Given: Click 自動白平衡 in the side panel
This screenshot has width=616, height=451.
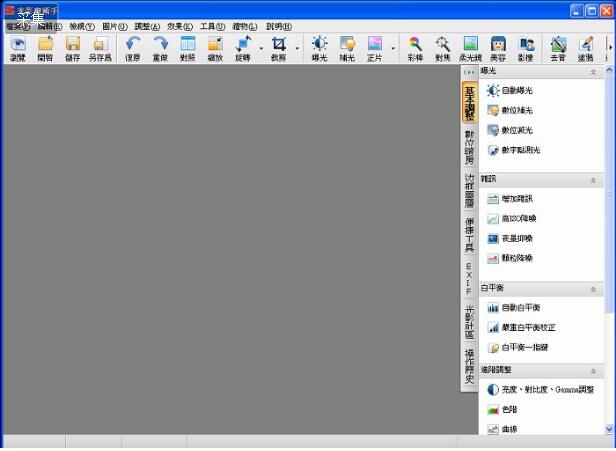Looking at the screenshot, I should [520, 308].
